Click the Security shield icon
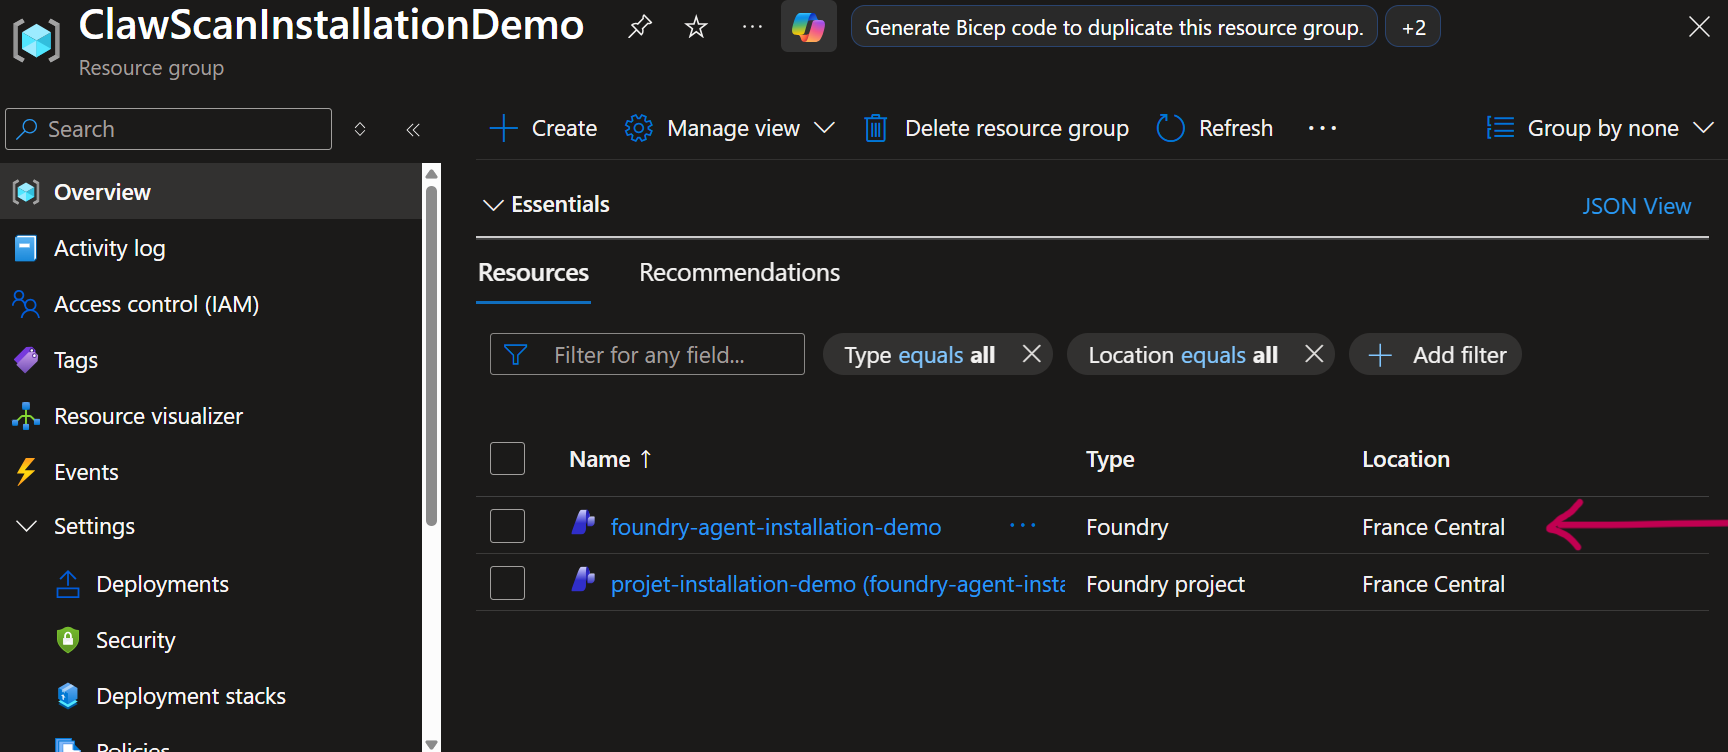This screenshot has width=1728, height=752. tap(68, 640)
